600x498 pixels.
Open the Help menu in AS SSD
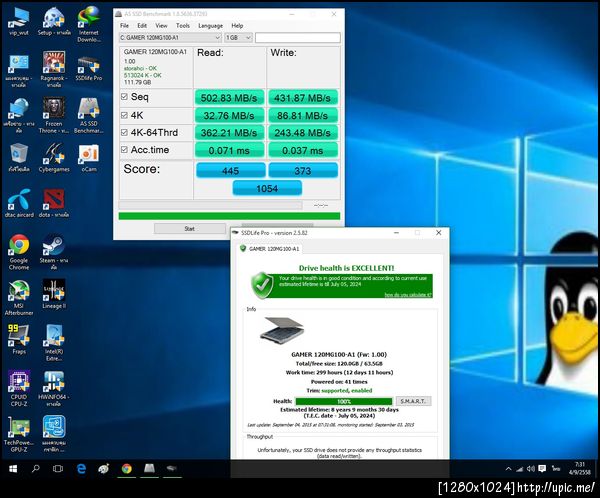[237, 26]
